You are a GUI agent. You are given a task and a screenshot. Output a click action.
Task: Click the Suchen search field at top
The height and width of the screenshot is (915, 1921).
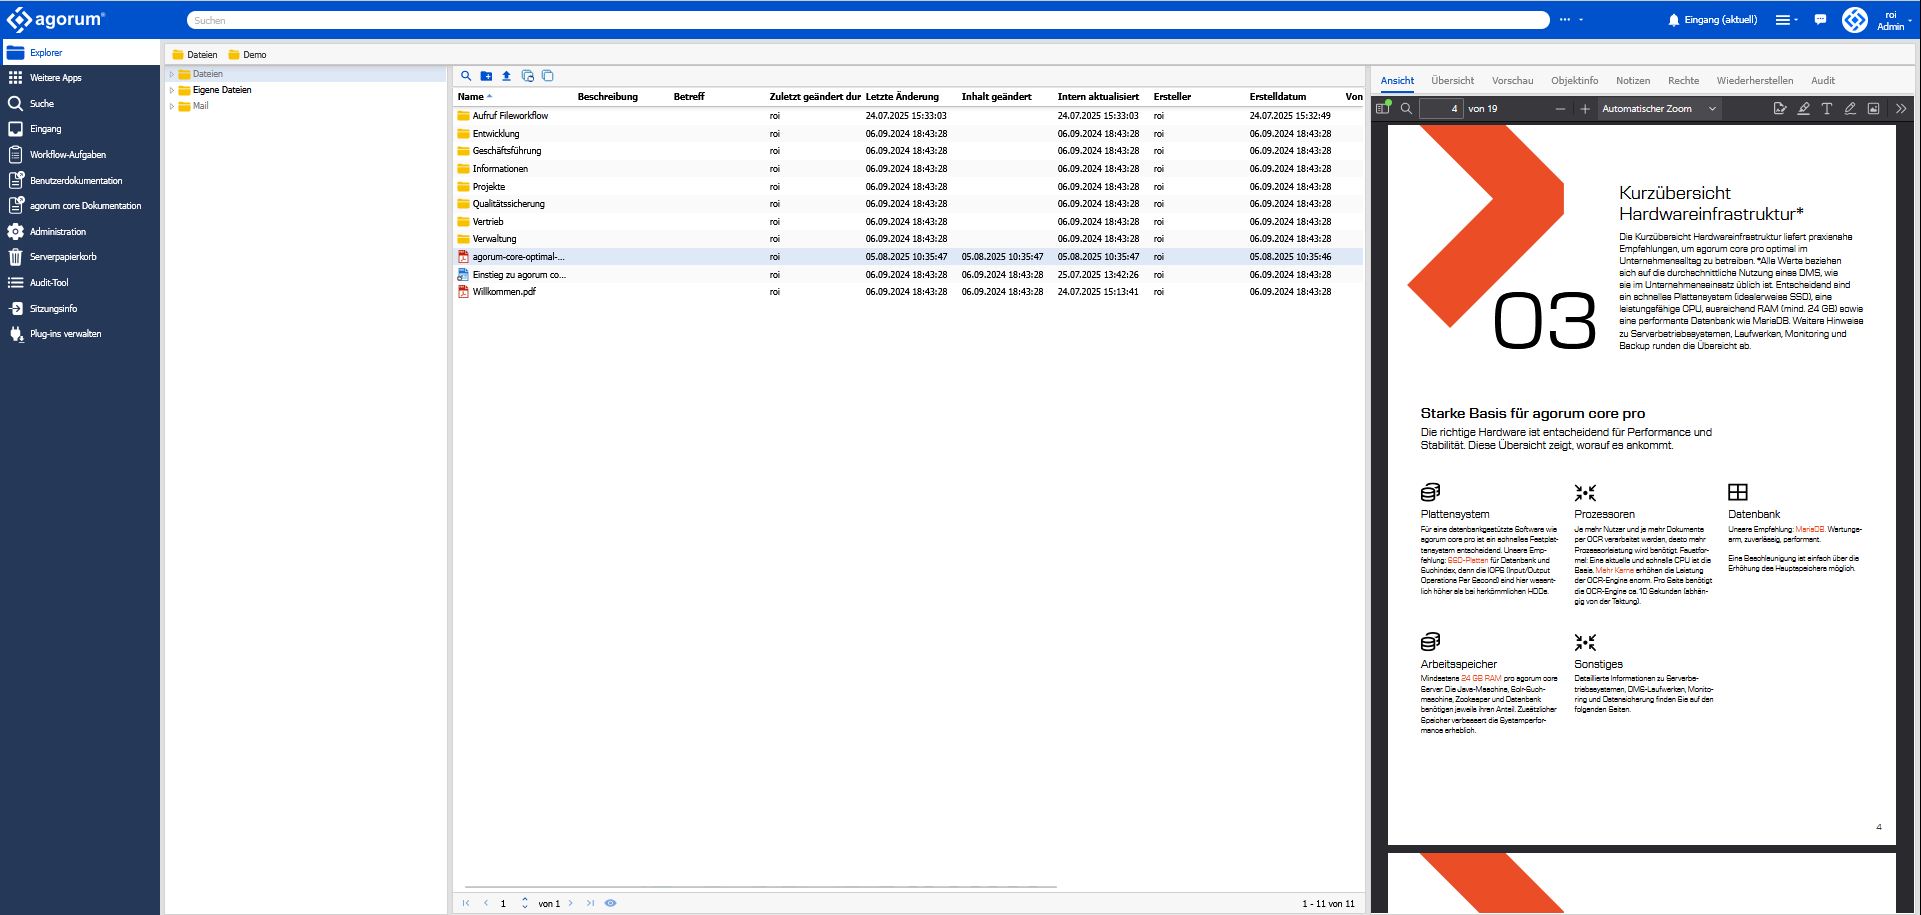pyautogui.click(x=868, y=20)
